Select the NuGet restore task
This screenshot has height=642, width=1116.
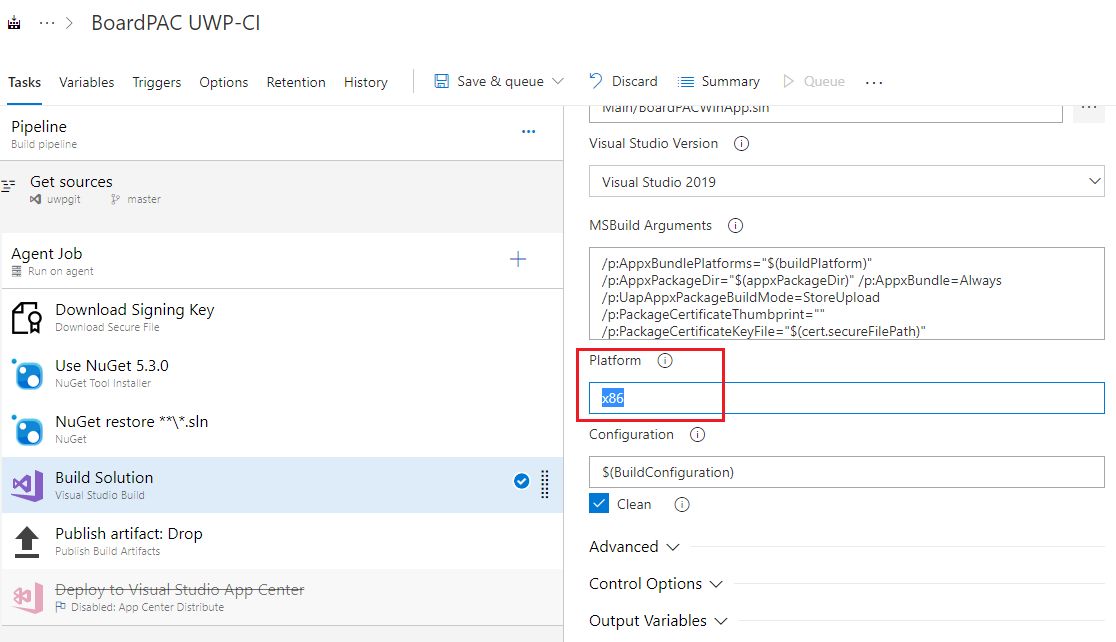[282, 429]
